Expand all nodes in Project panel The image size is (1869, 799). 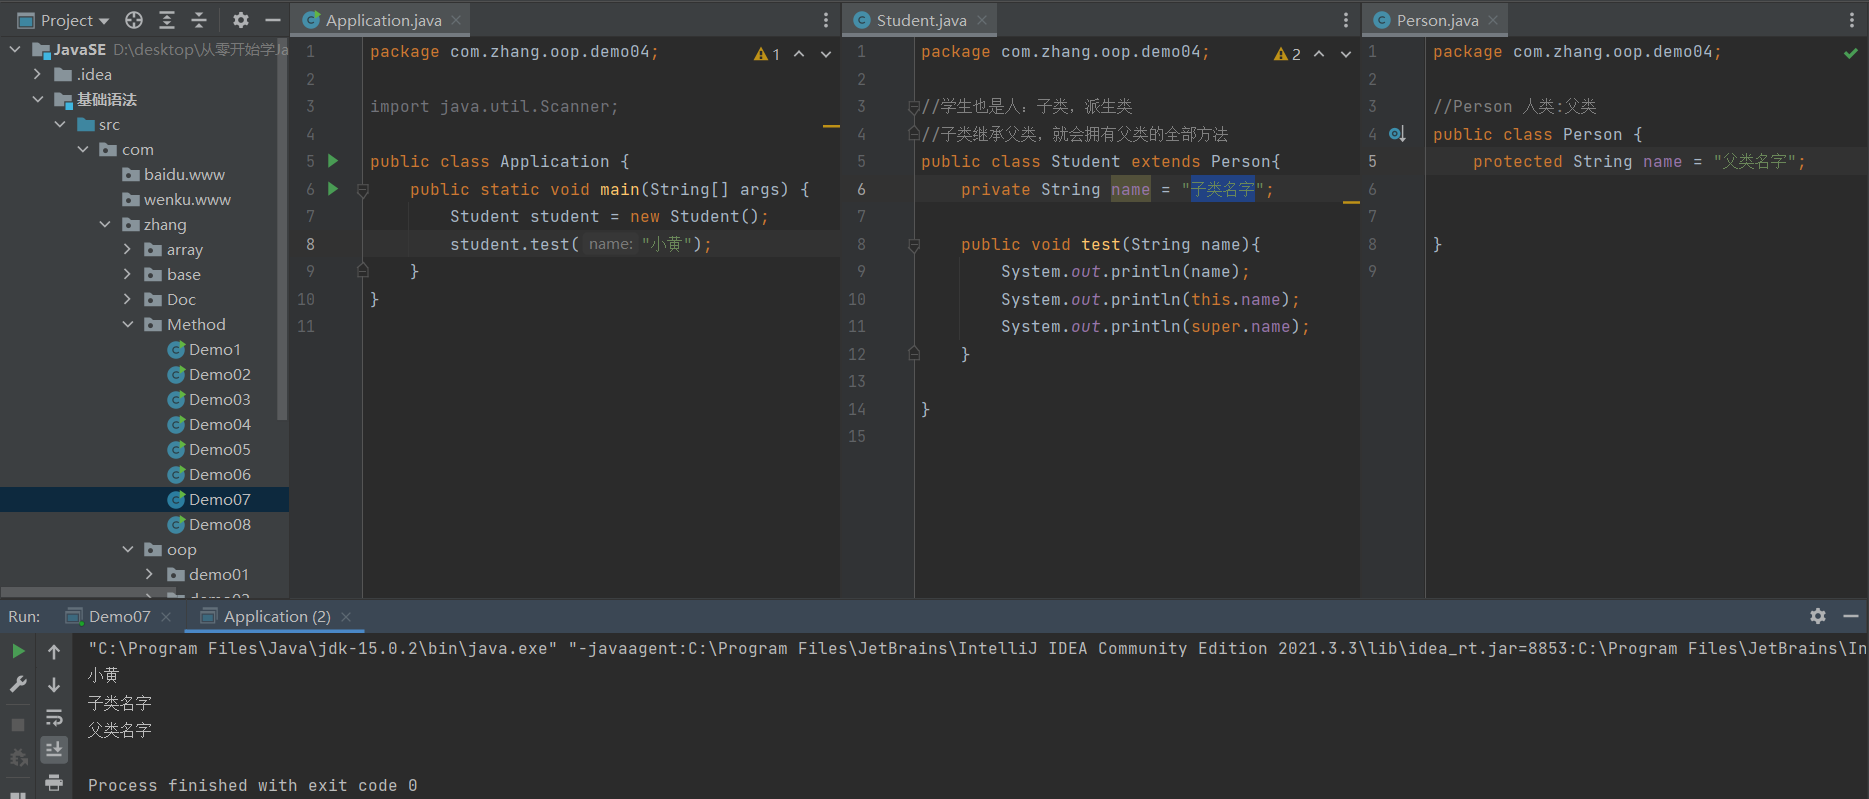[x=167, y=20]
